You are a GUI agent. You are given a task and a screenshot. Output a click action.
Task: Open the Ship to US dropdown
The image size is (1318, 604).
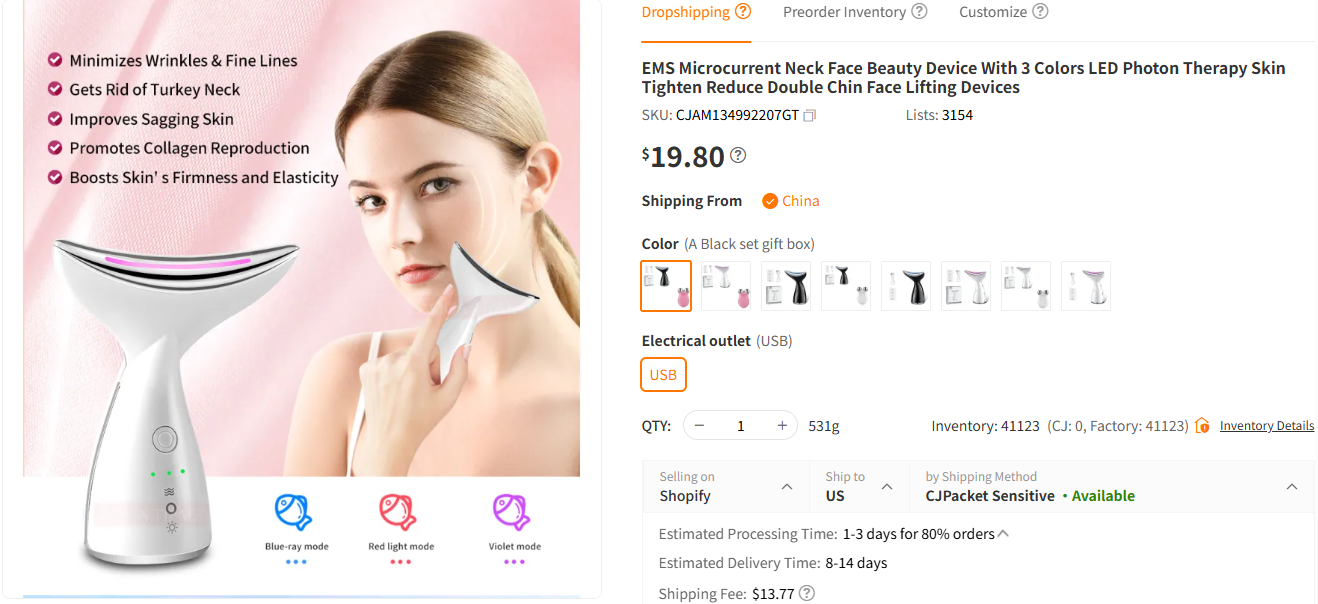click(x=889, y=486)
